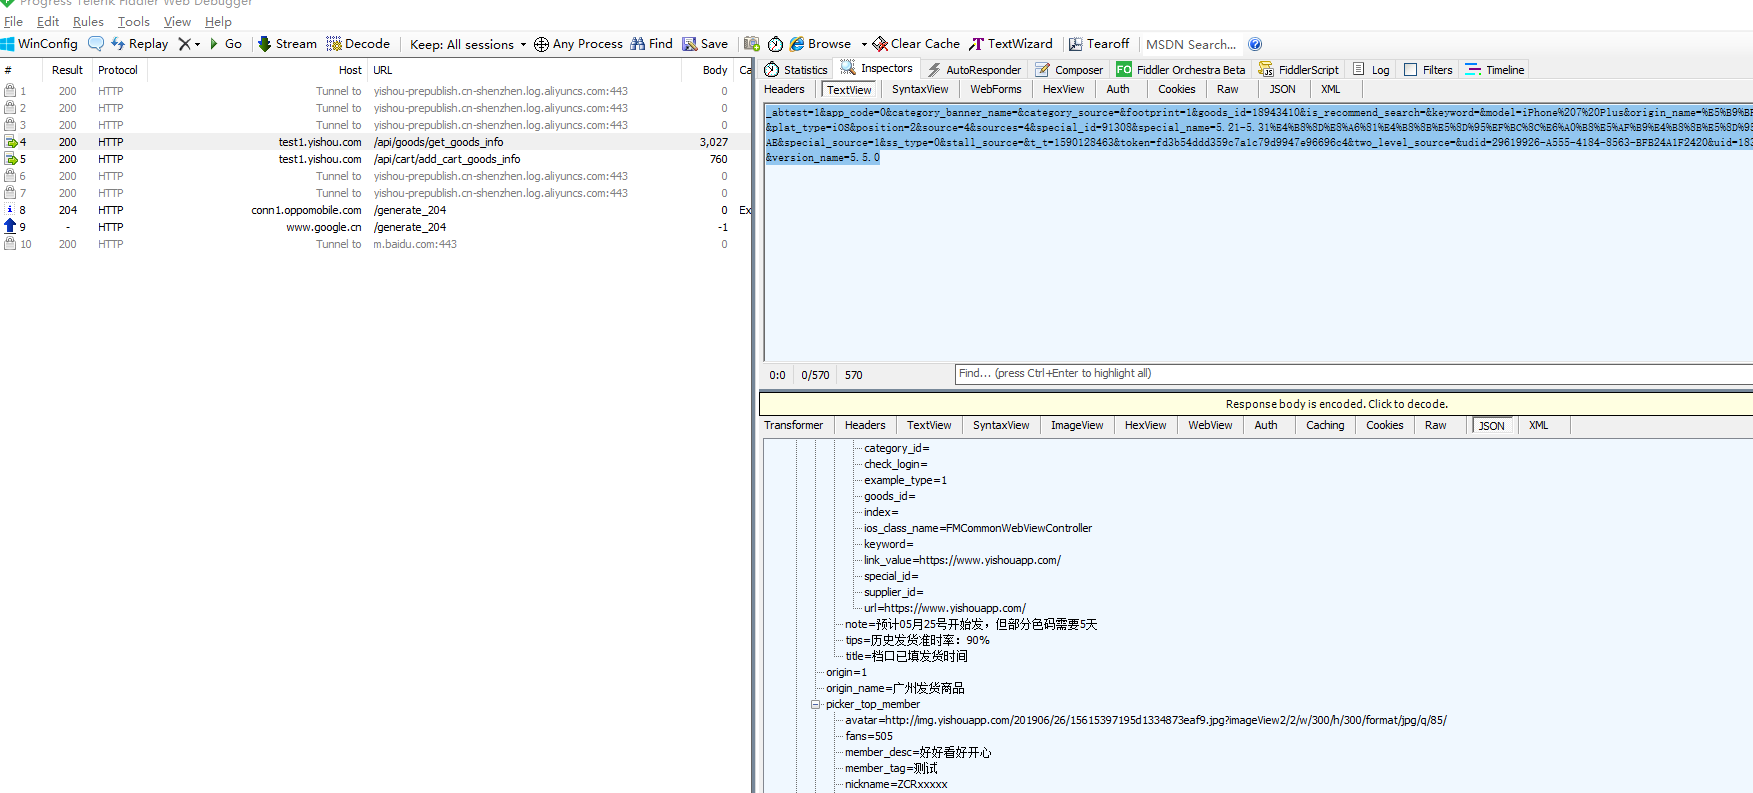The width and height of the screenshot is (1753, 793).
Task: Click the Any Process target picker
Action: pos(578,44)
